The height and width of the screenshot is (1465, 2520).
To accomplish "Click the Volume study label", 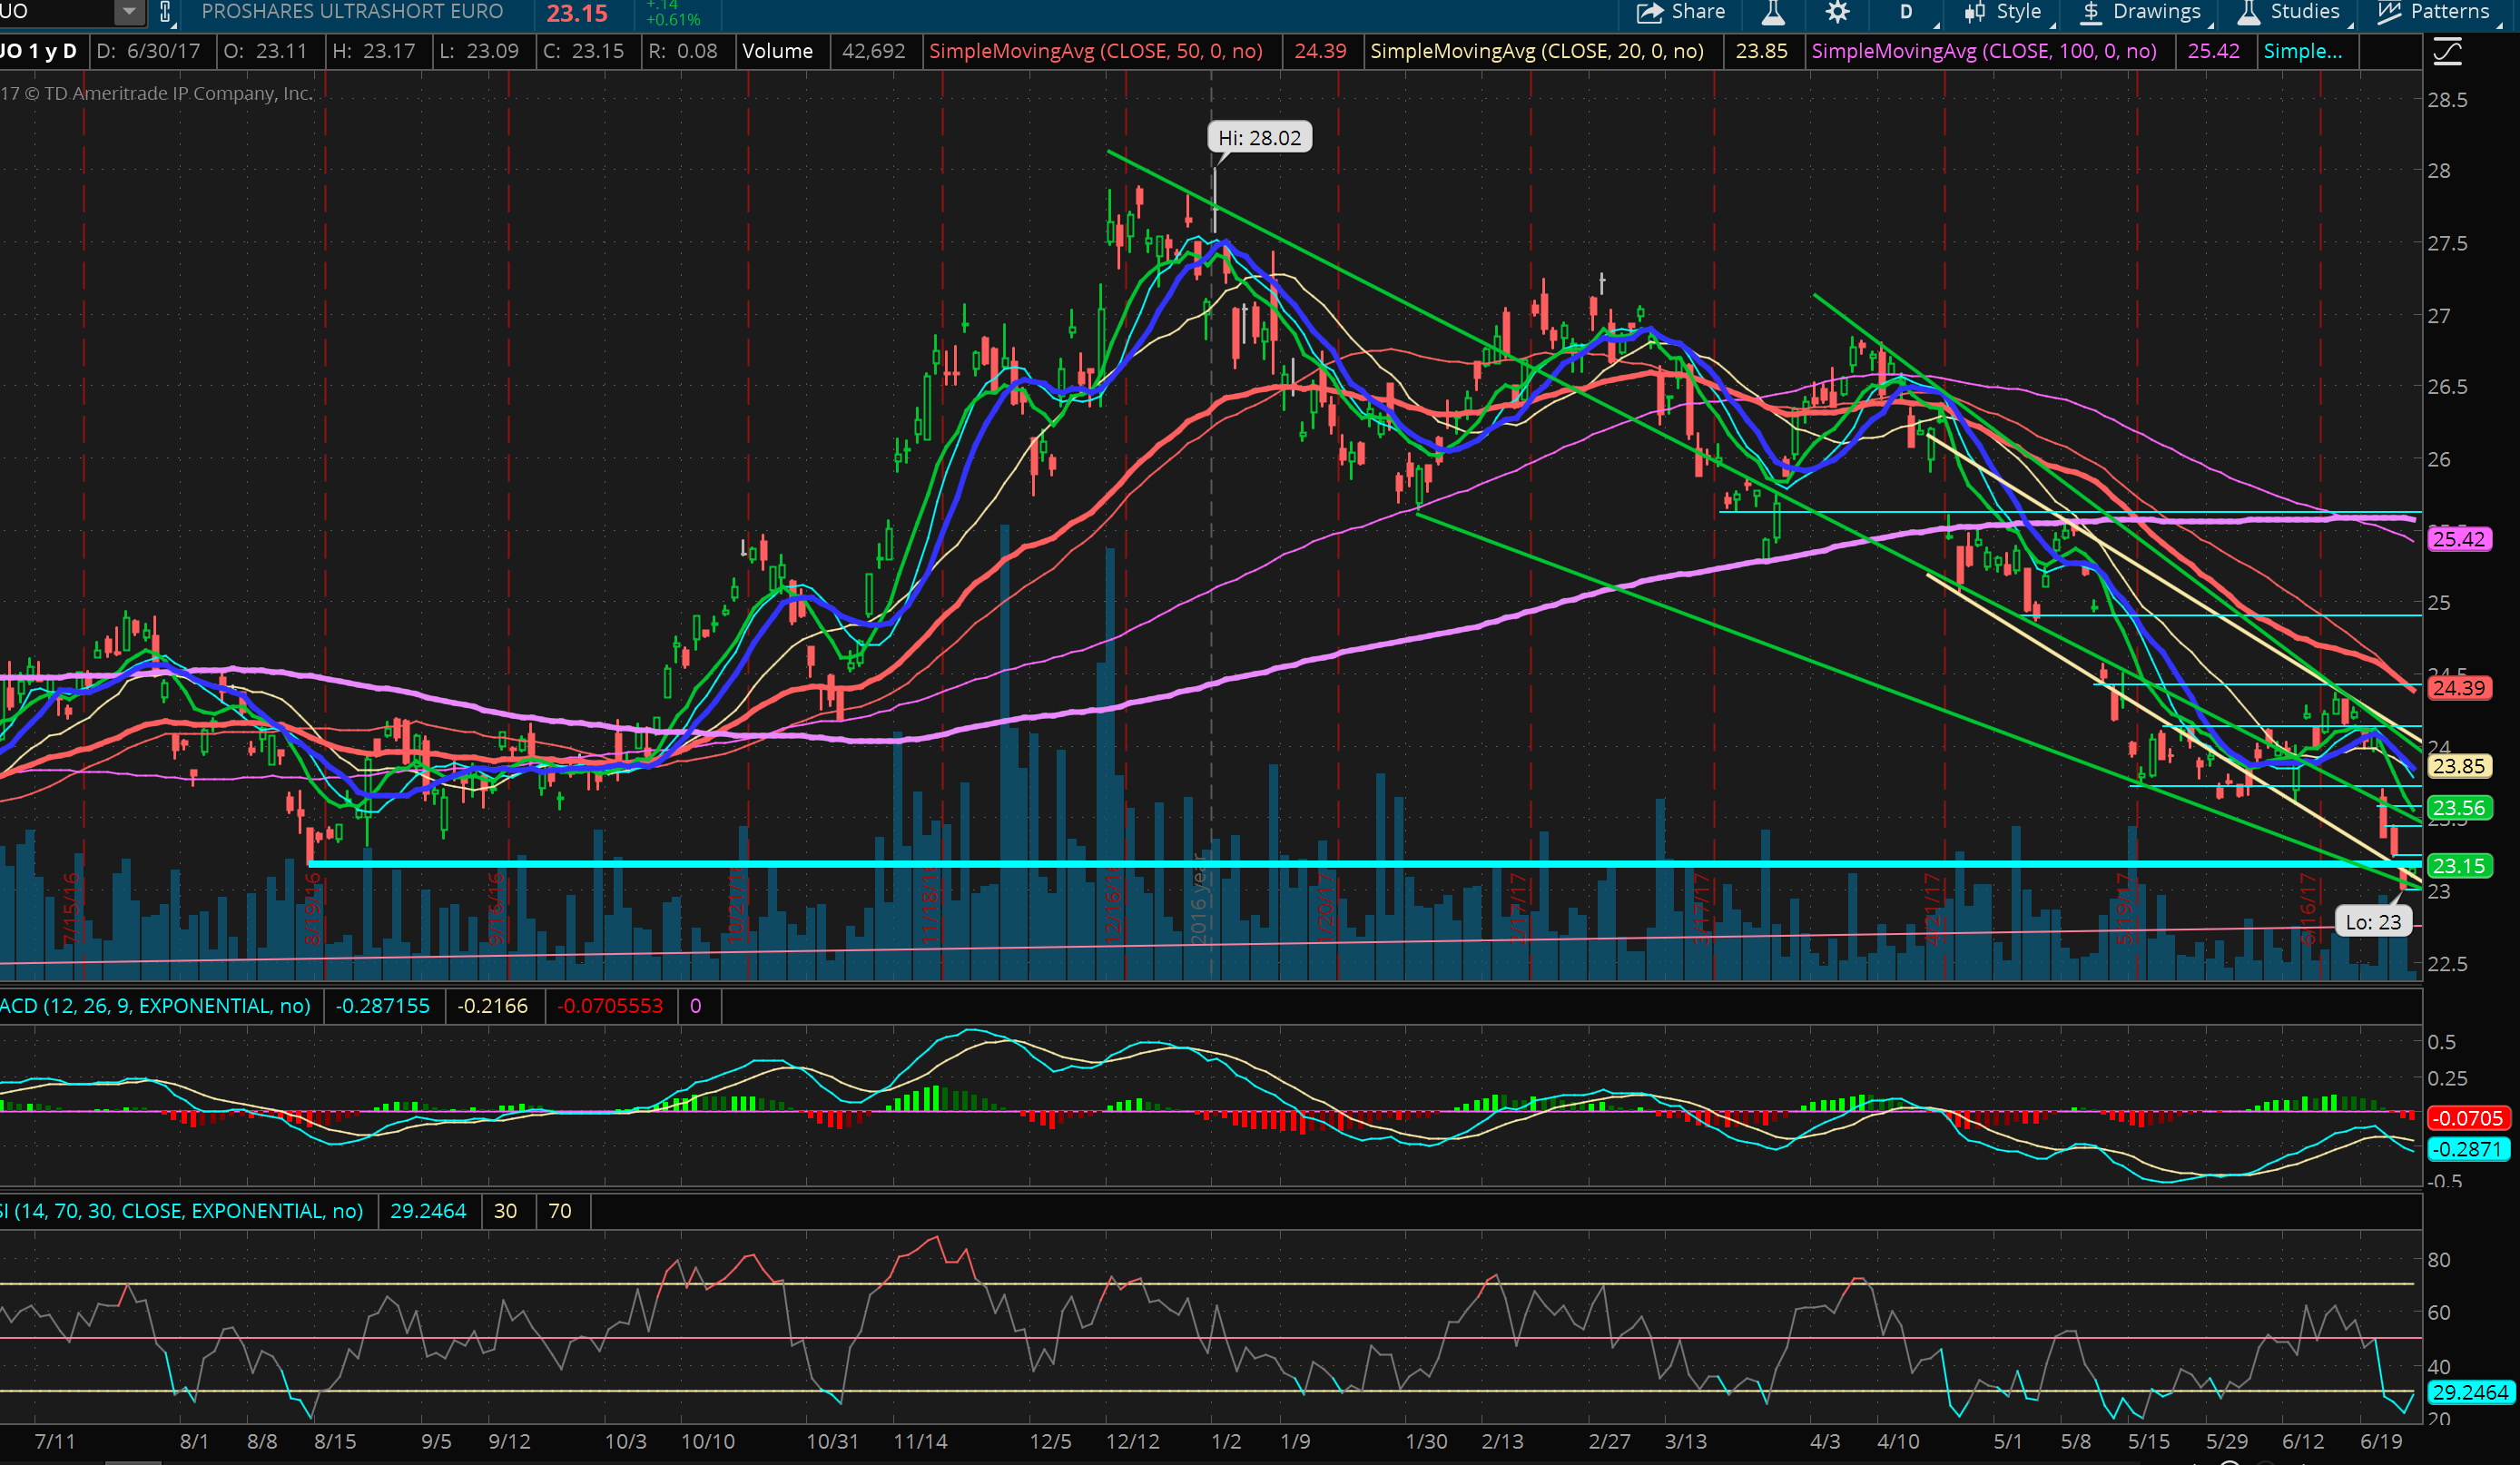I will point(777,51).
